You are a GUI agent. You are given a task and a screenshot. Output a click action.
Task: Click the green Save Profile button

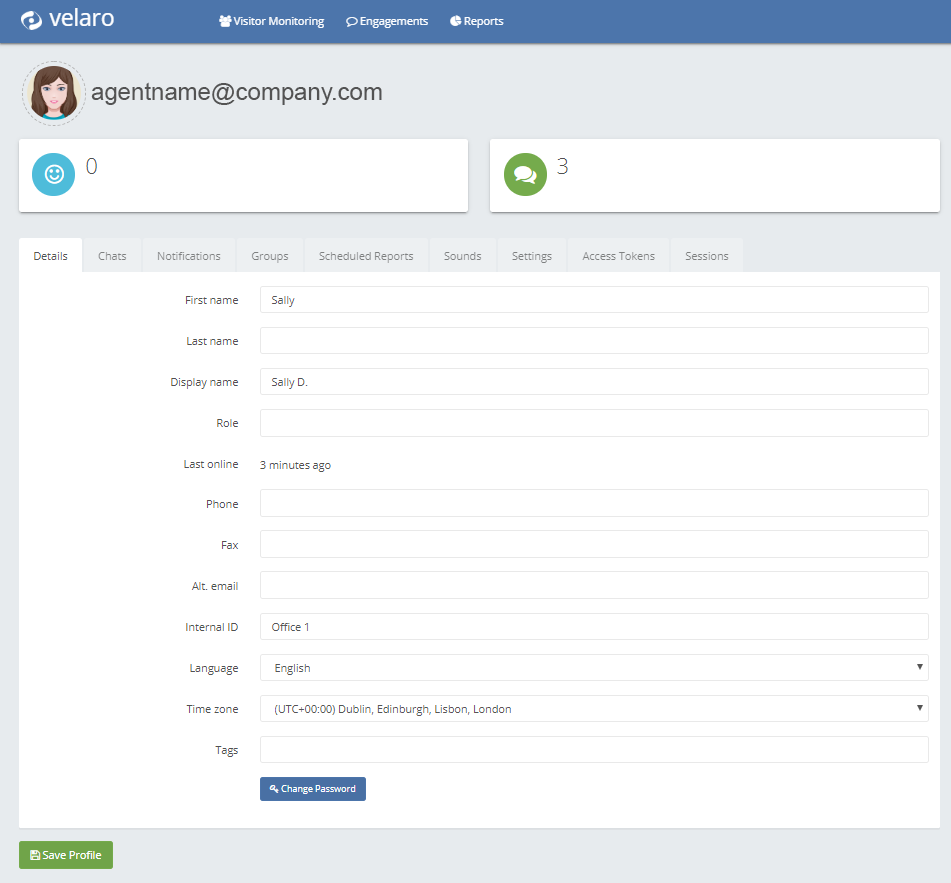(66, 855)
